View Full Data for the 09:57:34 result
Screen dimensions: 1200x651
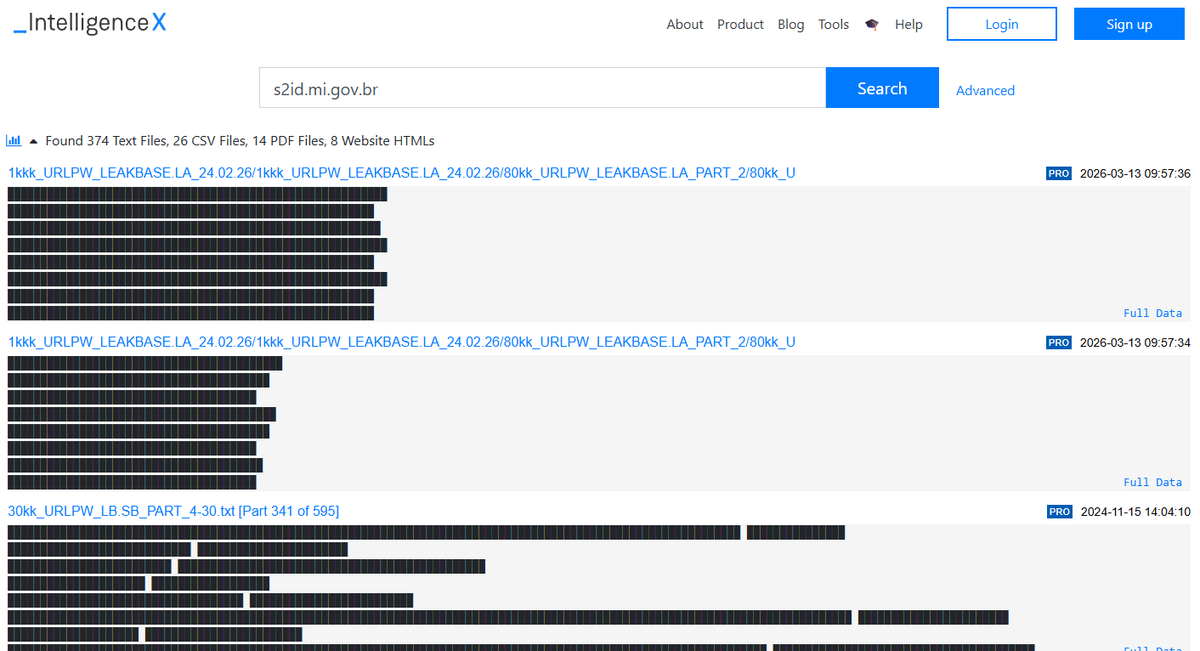tap(1153, 482)
